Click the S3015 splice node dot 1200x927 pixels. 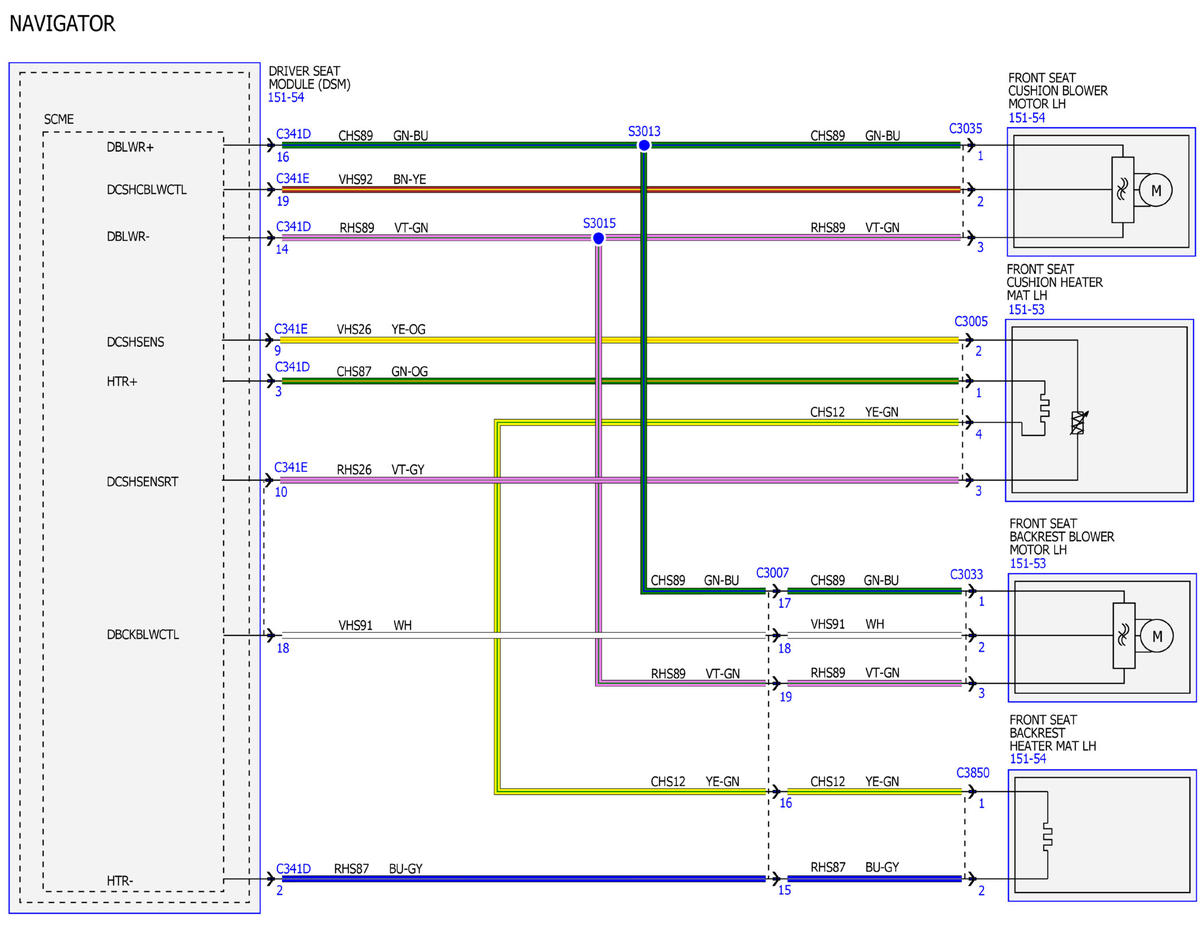point(598,239)
